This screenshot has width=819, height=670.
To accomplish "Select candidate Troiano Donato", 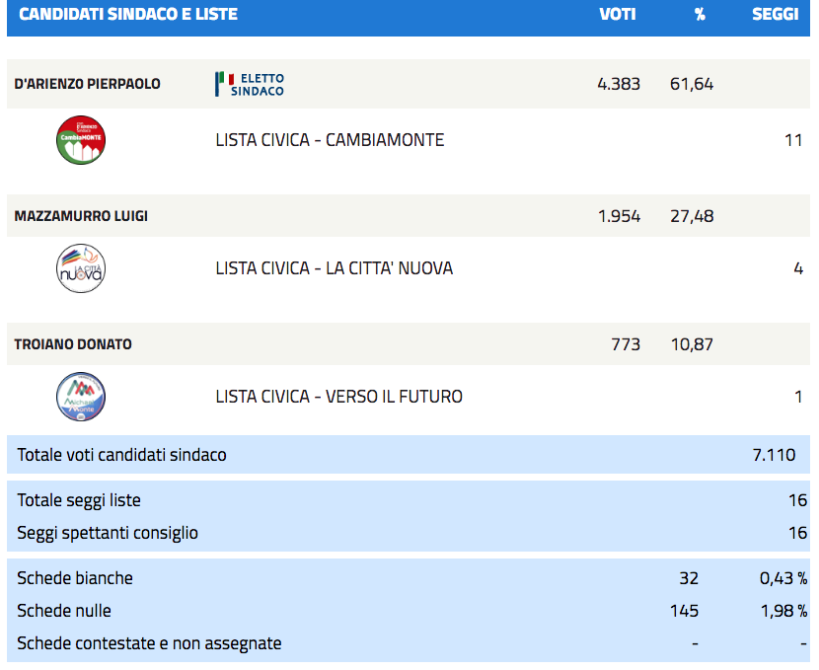I will click(x=73, y=345).
